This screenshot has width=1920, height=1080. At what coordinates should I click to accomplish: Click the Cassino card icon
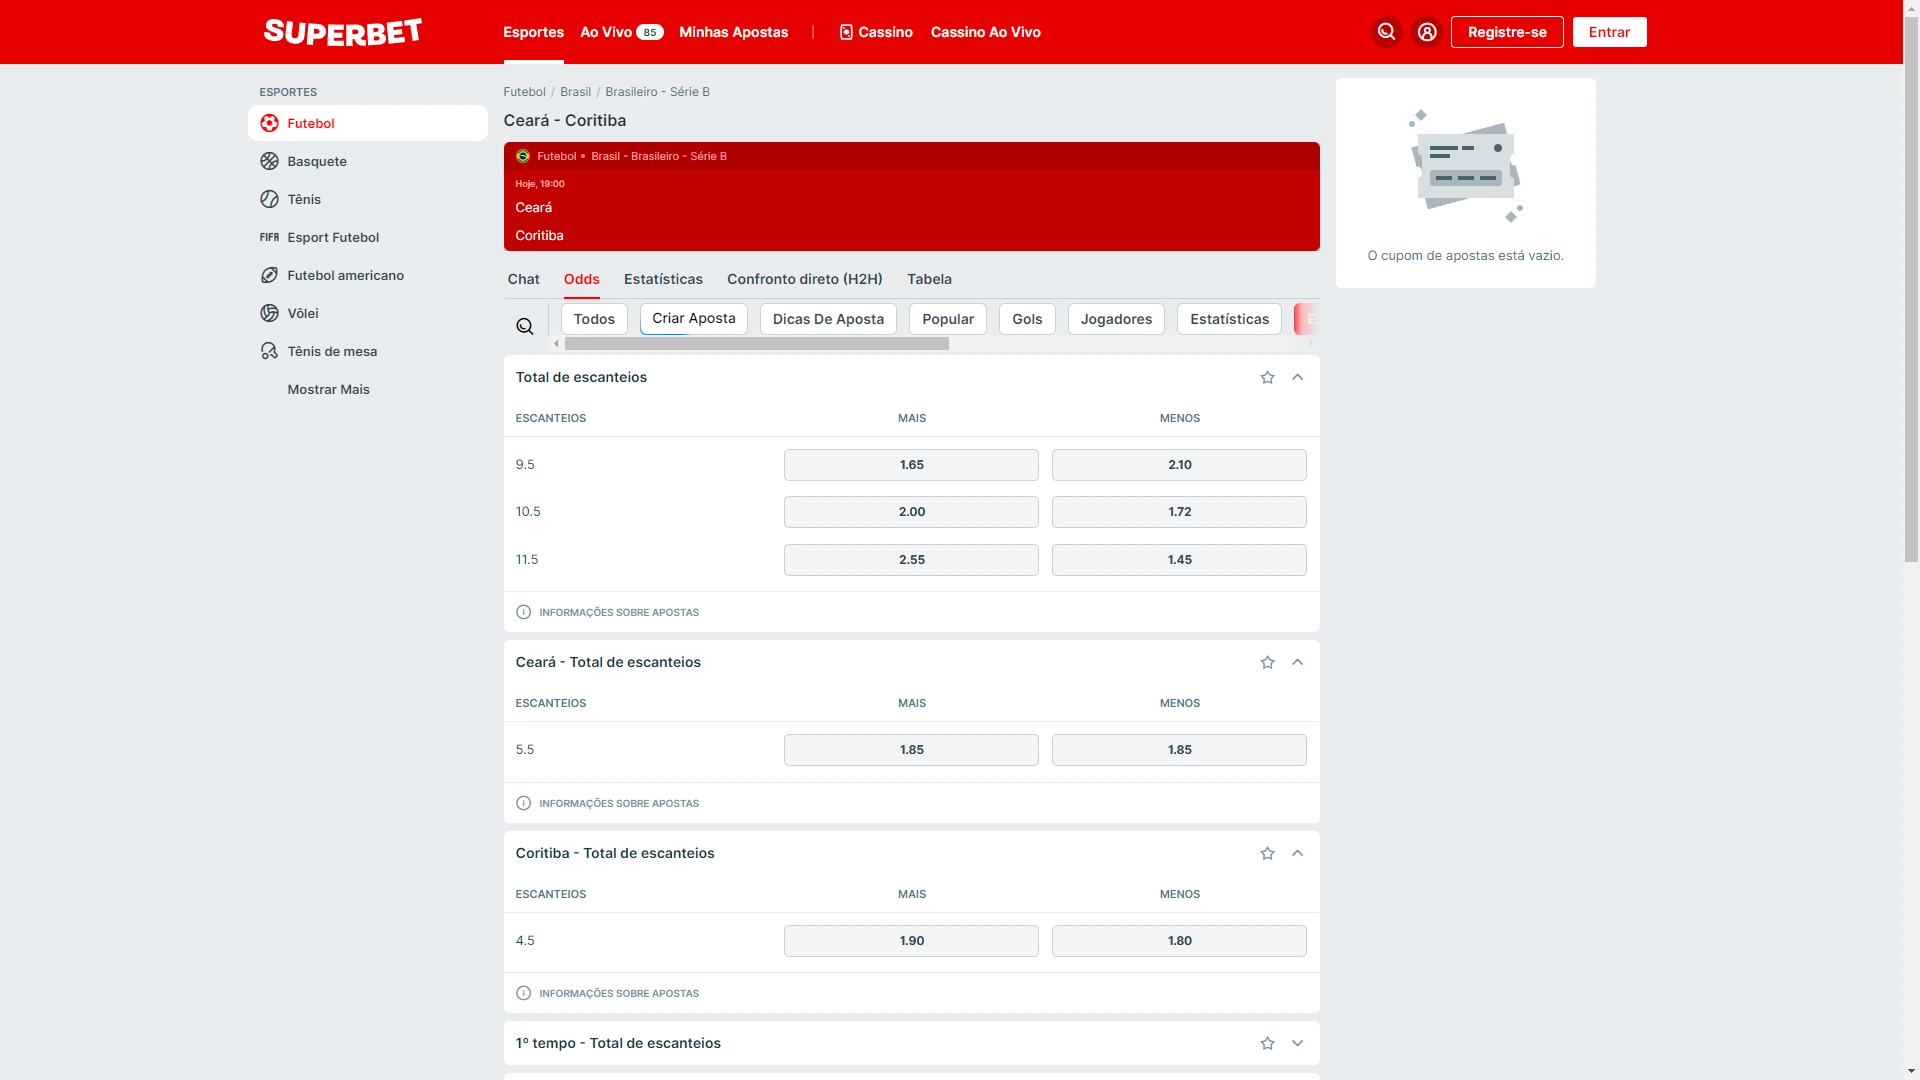846,32
